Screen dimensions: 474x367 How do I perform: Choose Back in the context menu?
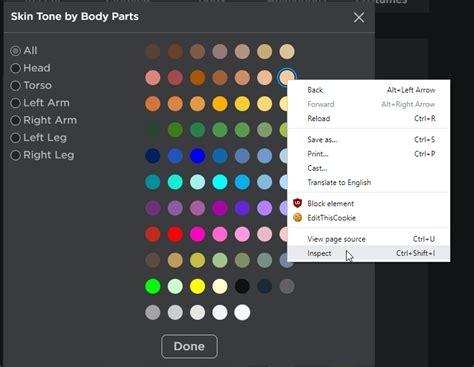369,90
